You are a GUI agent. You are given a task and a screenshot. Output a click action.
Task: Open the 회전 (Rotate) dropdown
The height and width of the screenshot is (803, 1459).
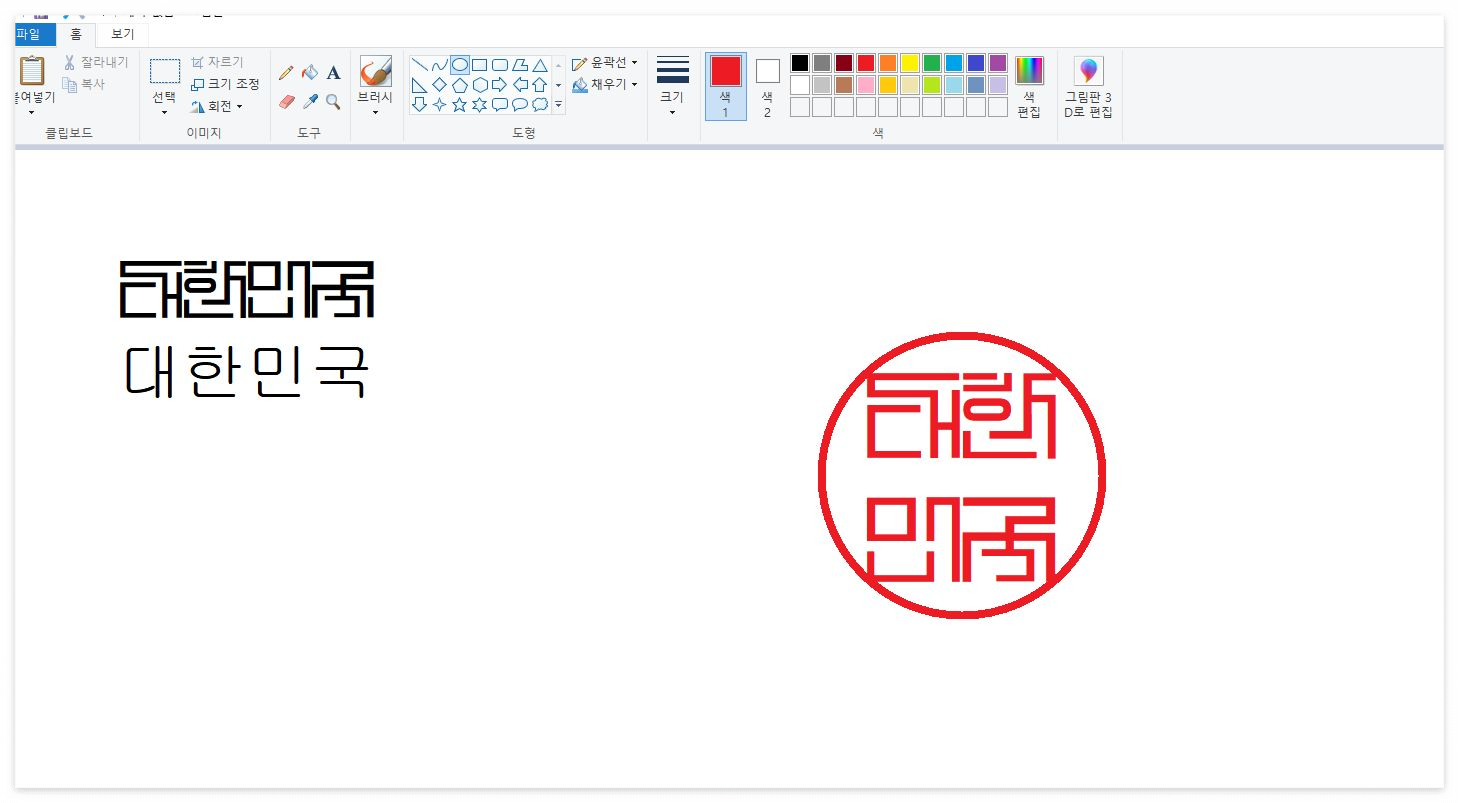click(x=217, y=106)
